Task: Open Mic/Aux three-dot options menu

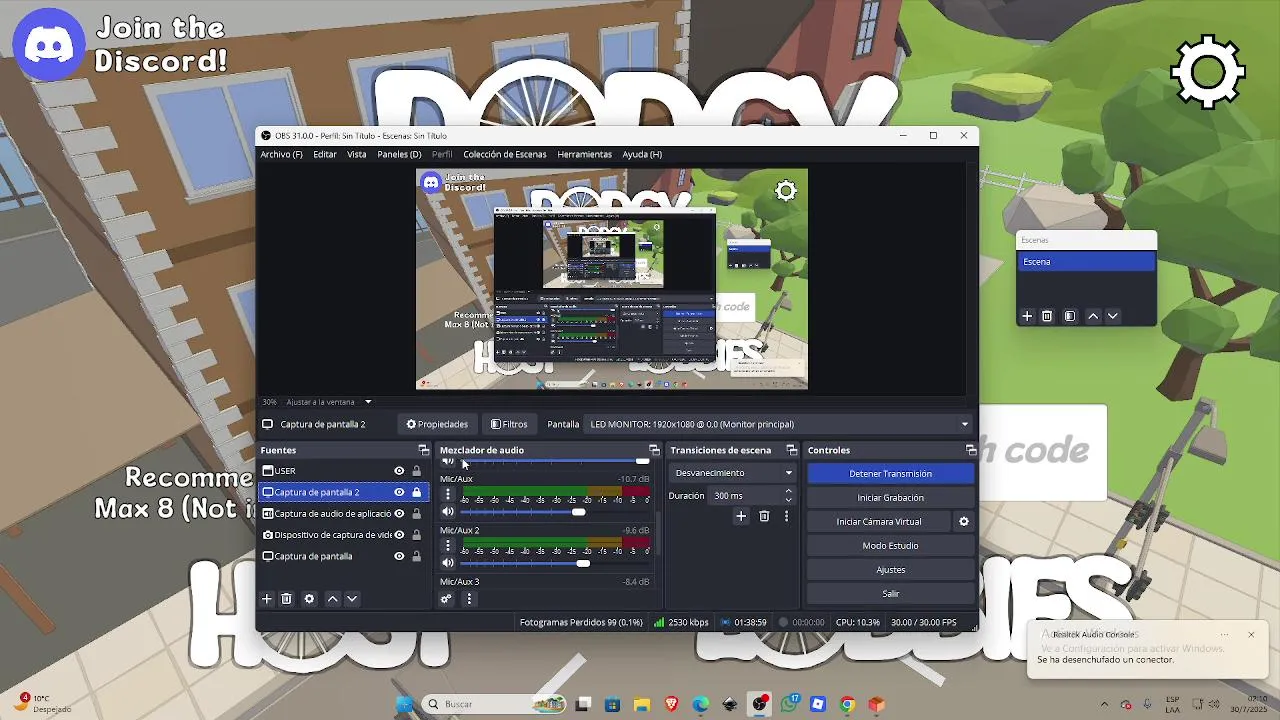Action: (x=448, y=494)
